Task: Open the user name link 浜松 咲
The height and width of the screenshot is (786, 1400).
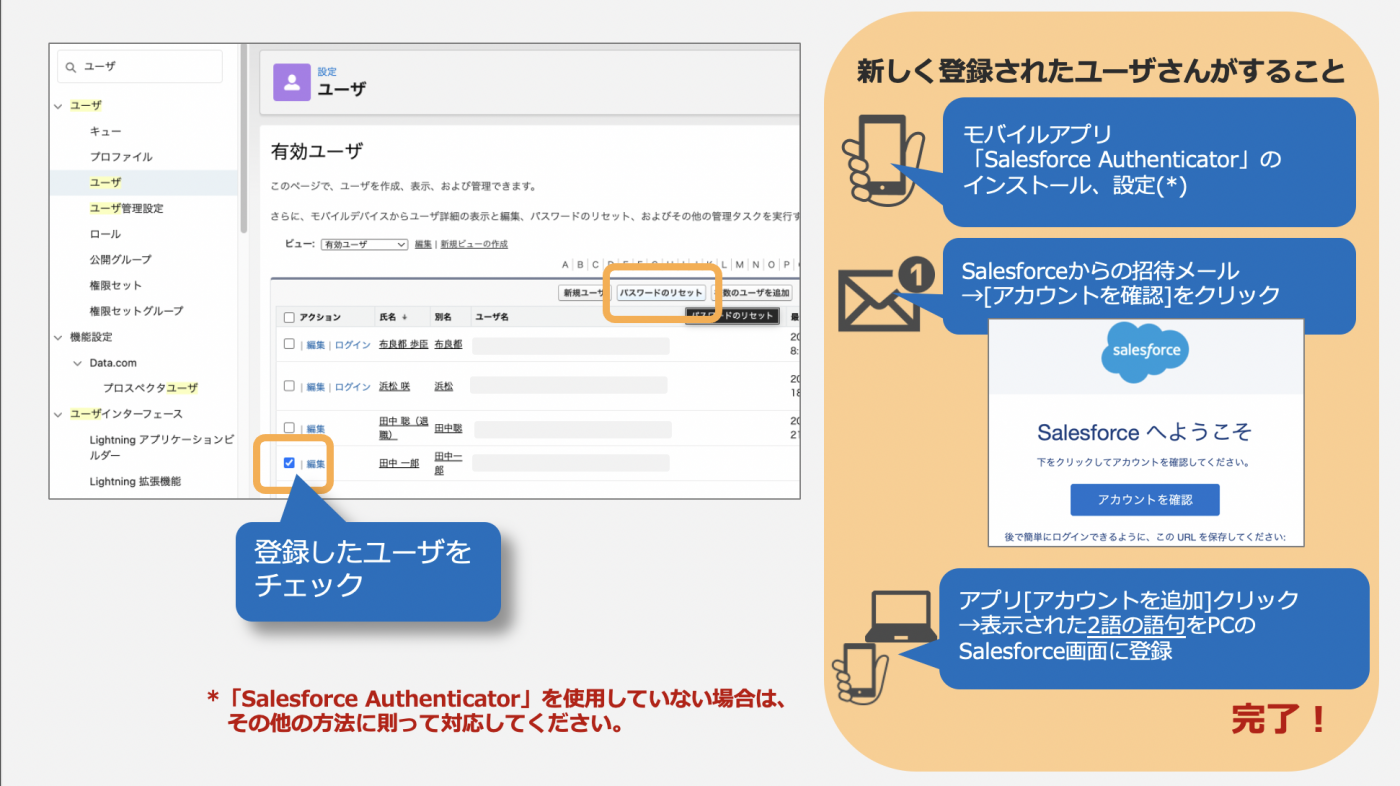Action: (394, 387)
